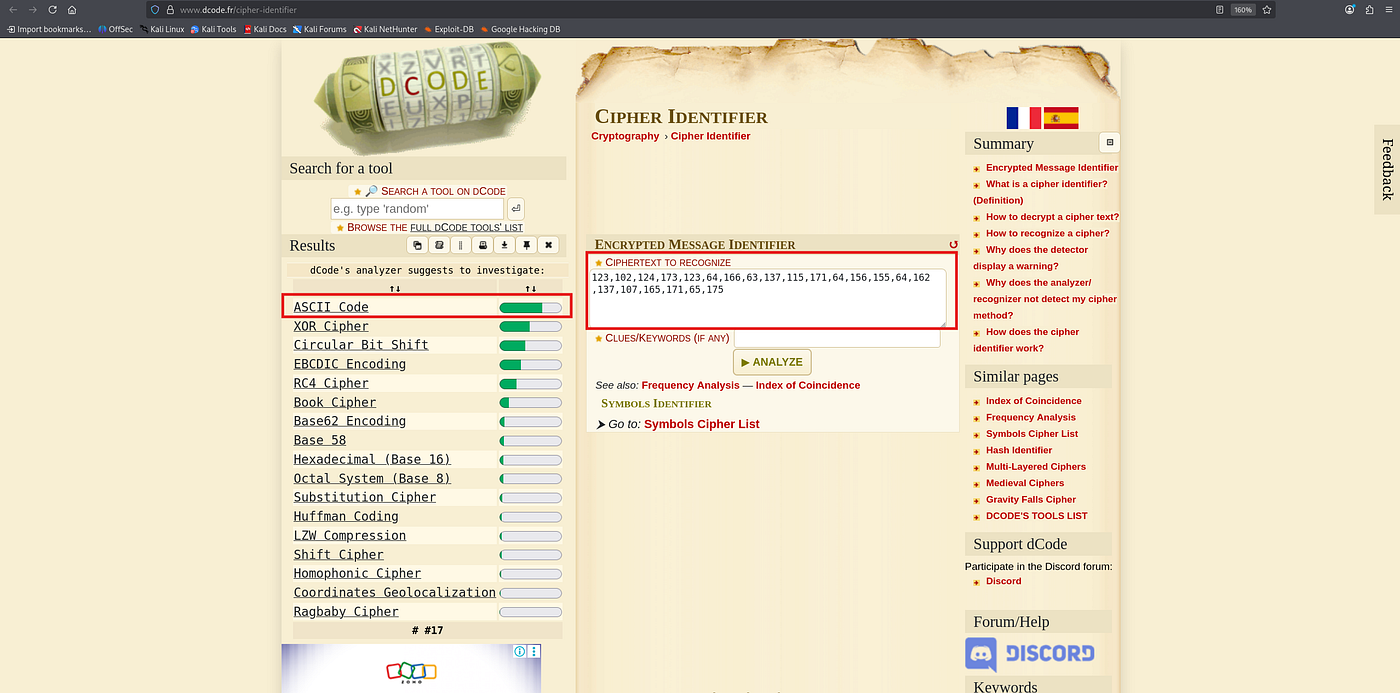Viewport: 1400px width, 693px height.
Task: Click the reset arrow beside Encrypted Message Identifier
Action: tap(953, 245)
